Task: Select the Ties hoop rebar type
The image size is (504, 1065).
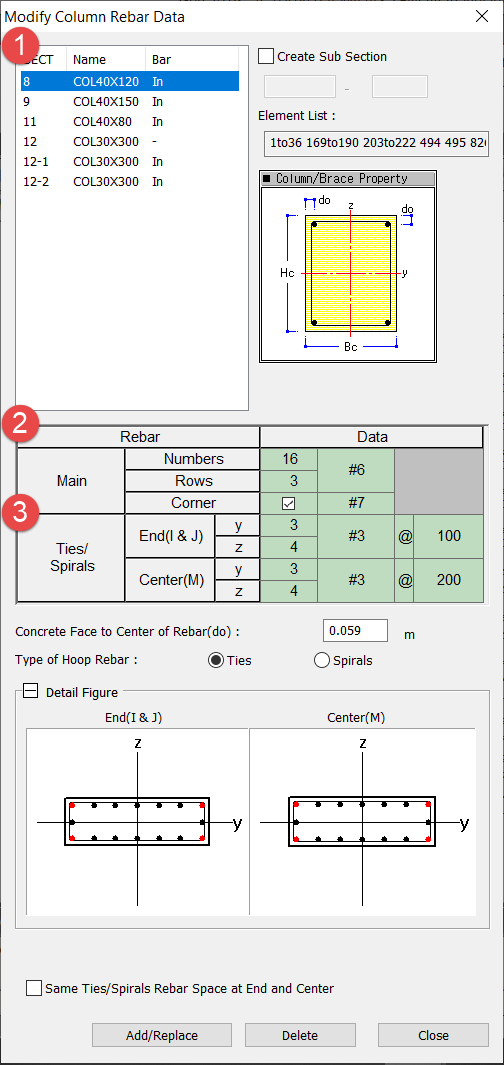Action: pyautogui.click(x=216, y=660)
